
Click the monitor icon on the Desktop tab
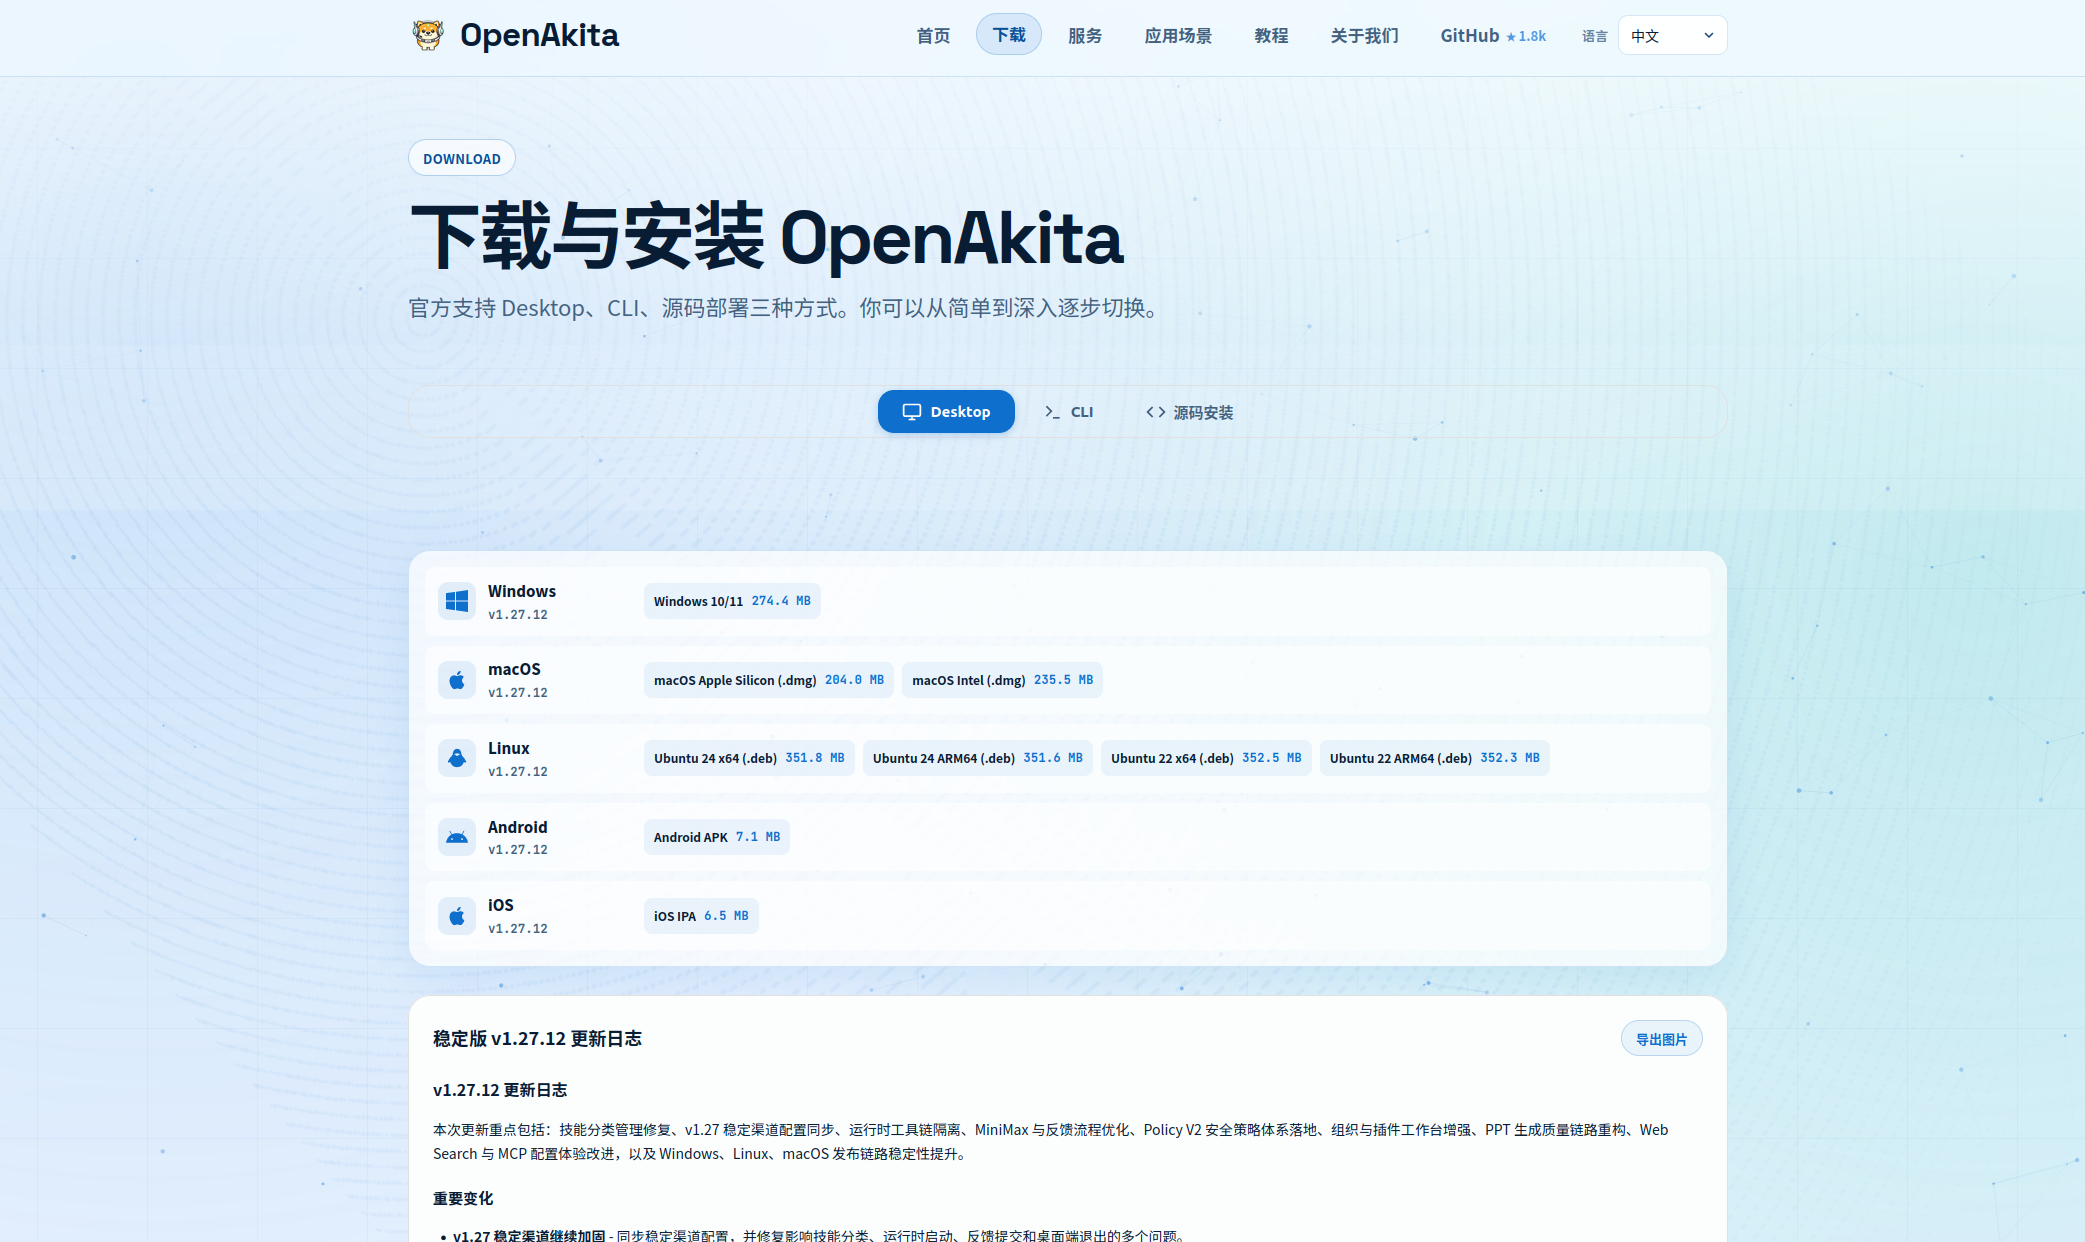(x=912, y=412)
